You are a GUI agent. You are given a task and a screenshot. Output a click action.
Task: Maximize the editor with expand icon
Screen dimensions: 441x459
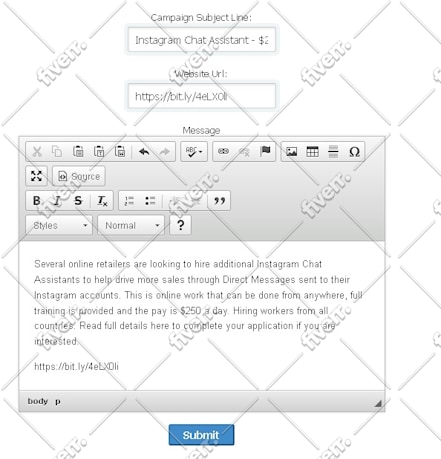point(36,176)
